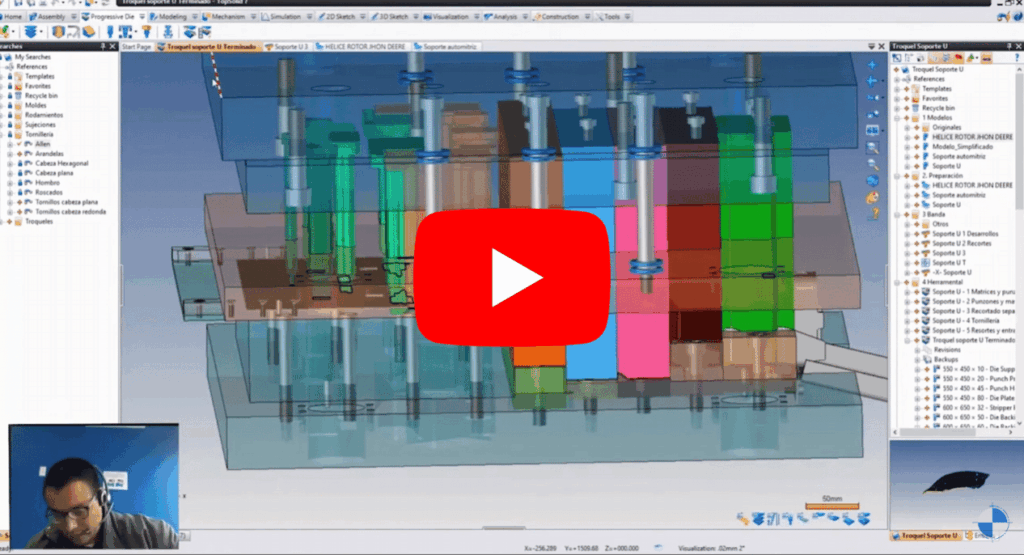1024x555 pixels.
Task: Open the Progressive Die tab dropdown arrow
Action: [142, 17]
